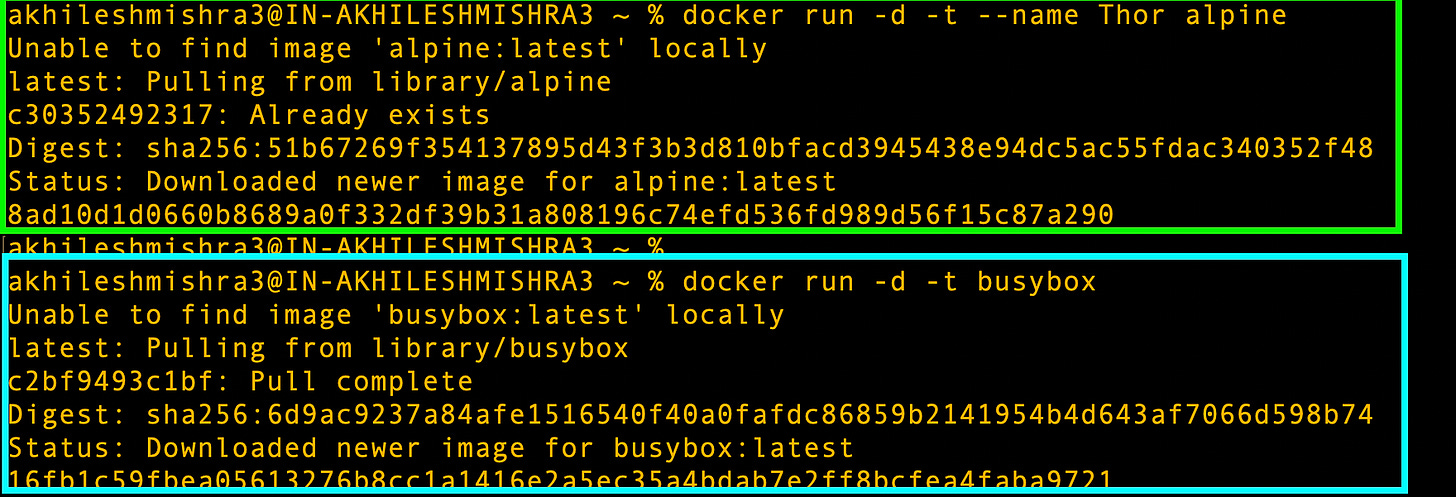Image resolution: width=1456 pixels, height=497 pixels.
Task: Select line "Unable to find image 'busybox:latest' locally"
Action: click(396, 315)
